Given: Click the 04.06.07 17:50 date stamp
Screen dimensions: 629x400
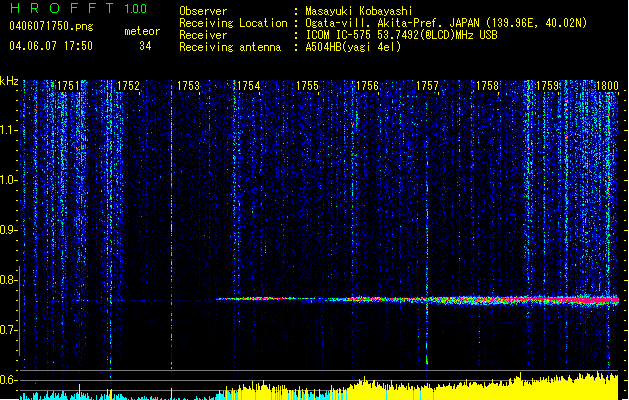Looking at the screenshot, I should point(50,46).
